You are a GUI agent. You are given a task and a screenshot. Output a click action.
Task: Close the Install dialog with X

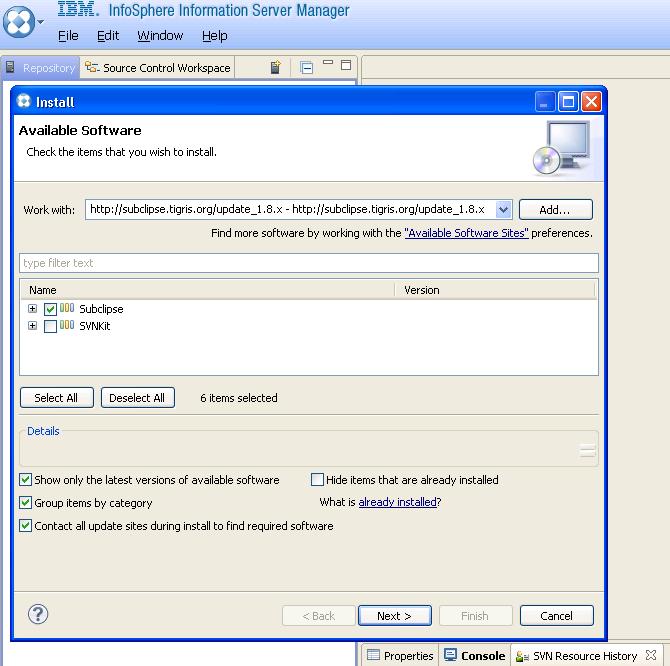591,102
